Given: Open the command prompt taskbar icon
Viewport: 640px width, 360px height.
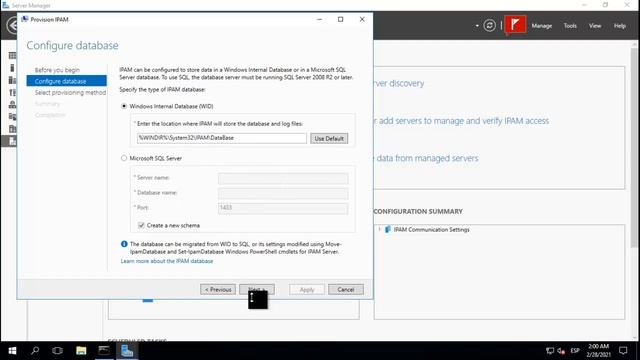Looking at the screenshot, I should click(104, 351).
